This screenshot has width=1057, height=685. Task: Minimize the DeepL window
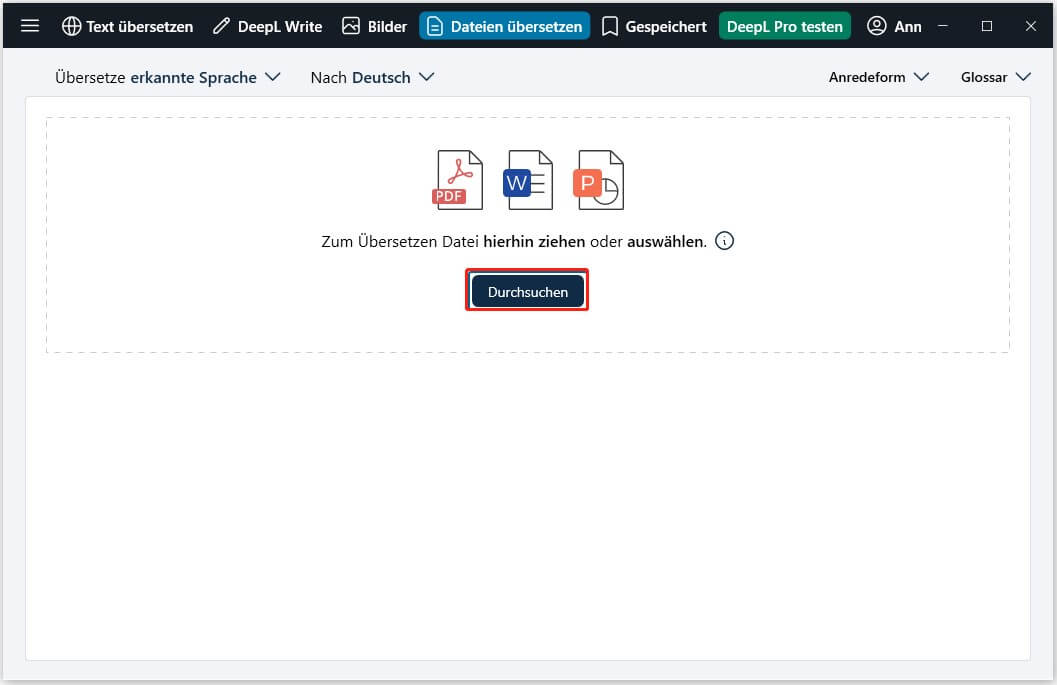pyautogui.click(x=943, y=26)
